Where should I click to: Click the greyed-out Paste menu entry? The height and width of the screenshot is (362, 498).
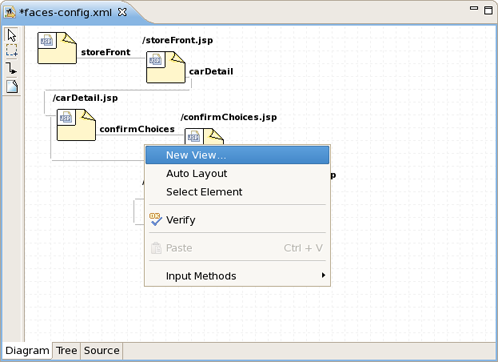[x=237, y=248]
